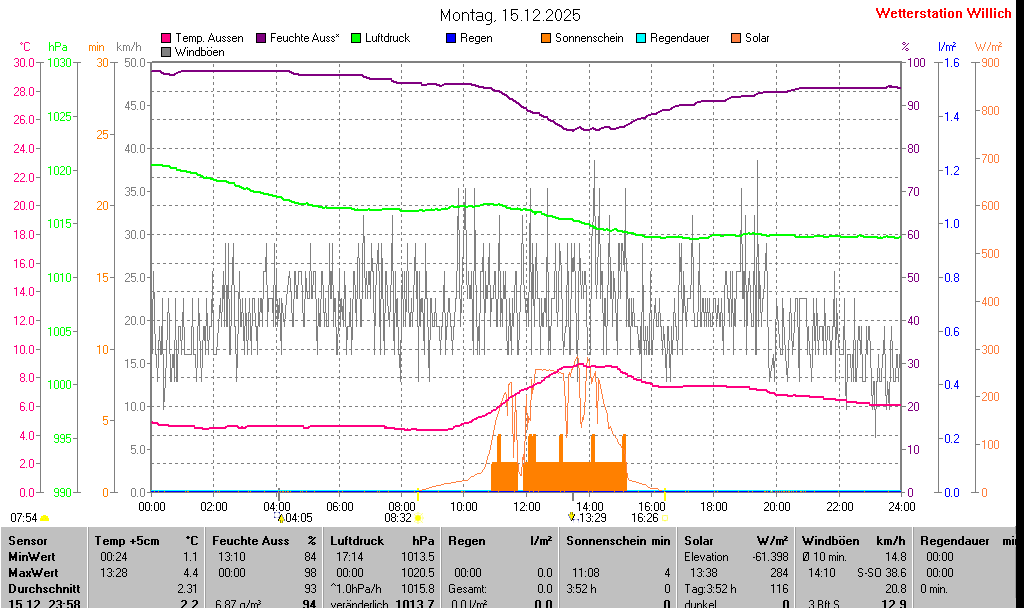The width and height of the screenshot is (1024, 608).
Task: Click the Solar legend entry
Action: pyautogui.click(x=750, y=38)
